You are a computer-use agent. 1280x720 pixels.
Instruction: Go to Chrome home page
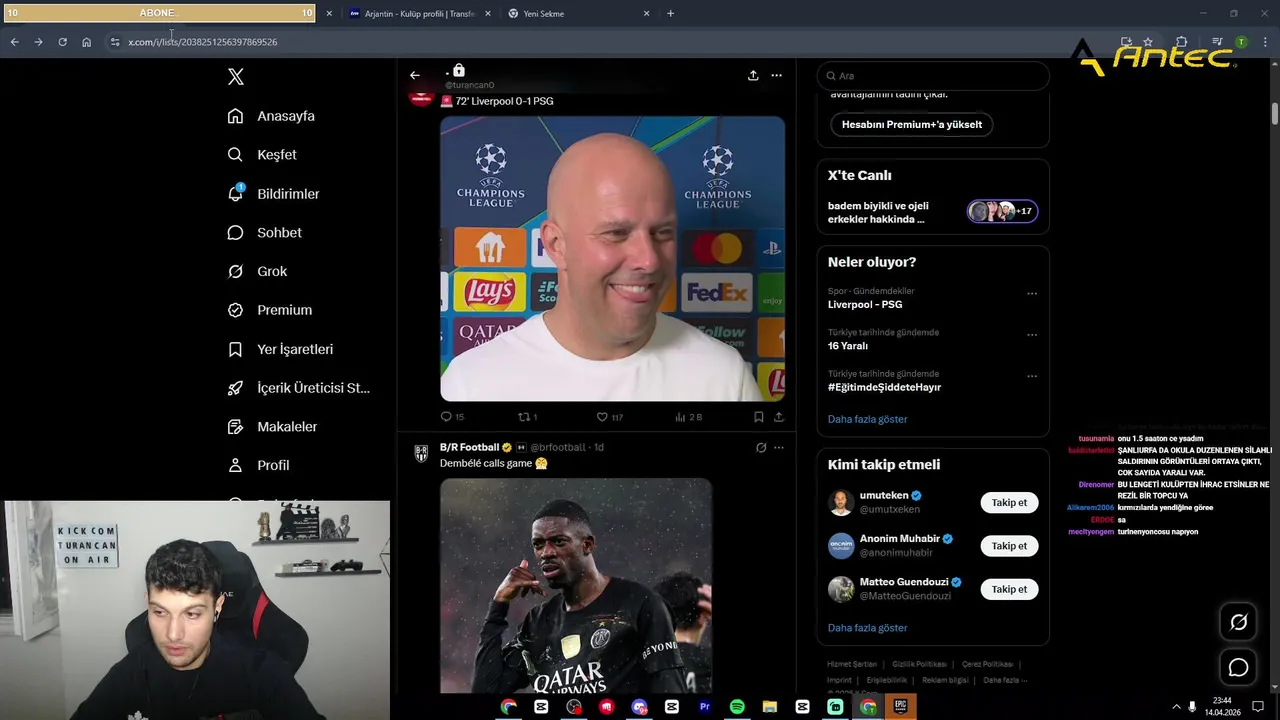pyautogui.click(x=86, y=42)
